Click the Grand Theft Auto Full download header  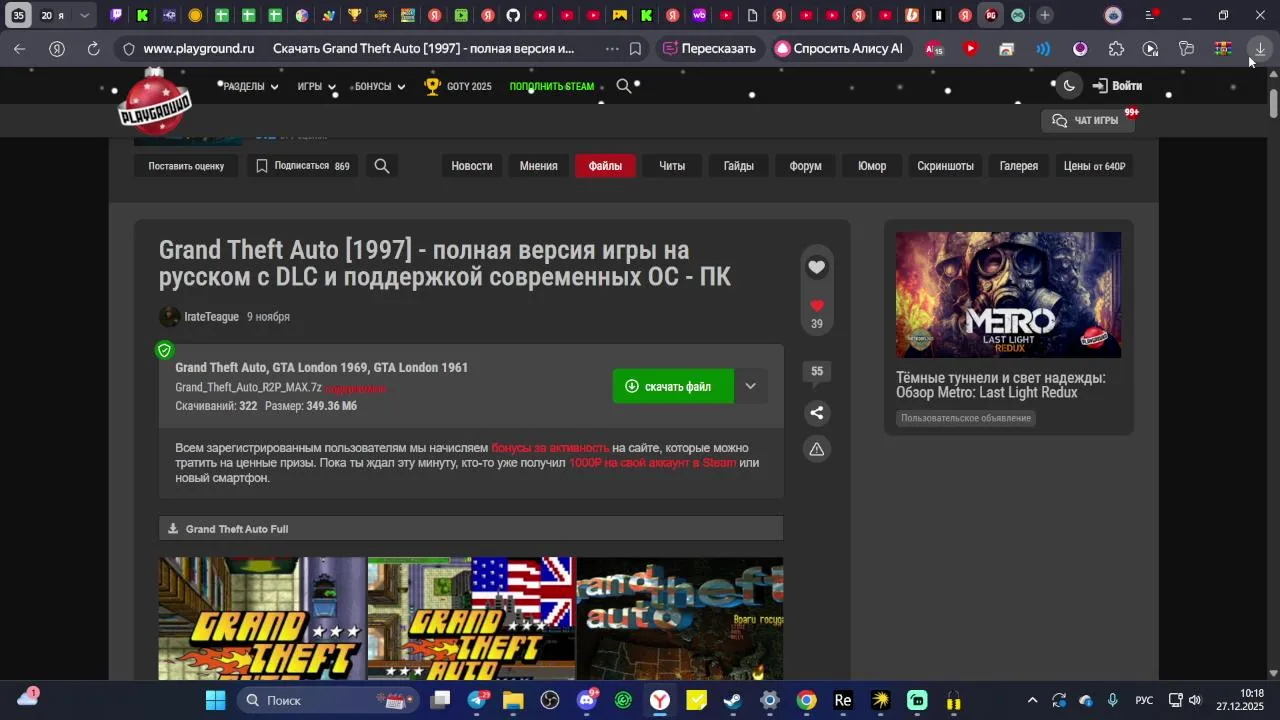(x=471, y=529)
